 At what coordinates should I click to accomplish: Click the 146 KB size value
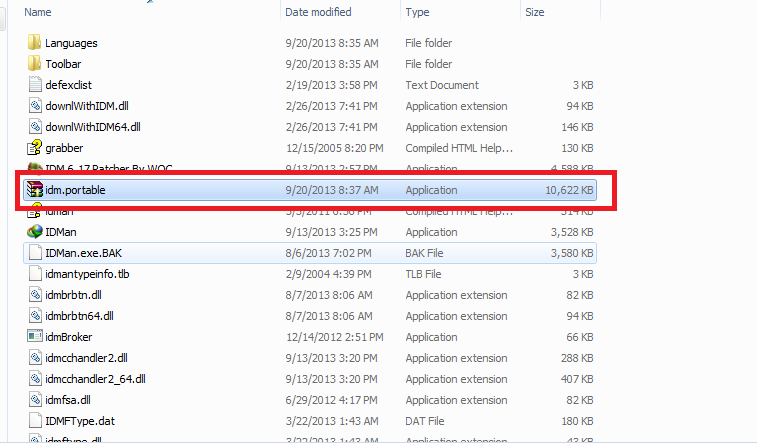577,127
